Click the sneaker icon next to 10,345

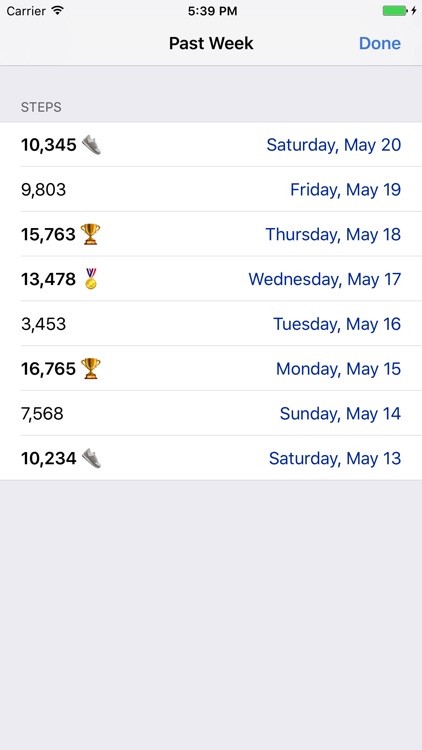click(91, 144)
